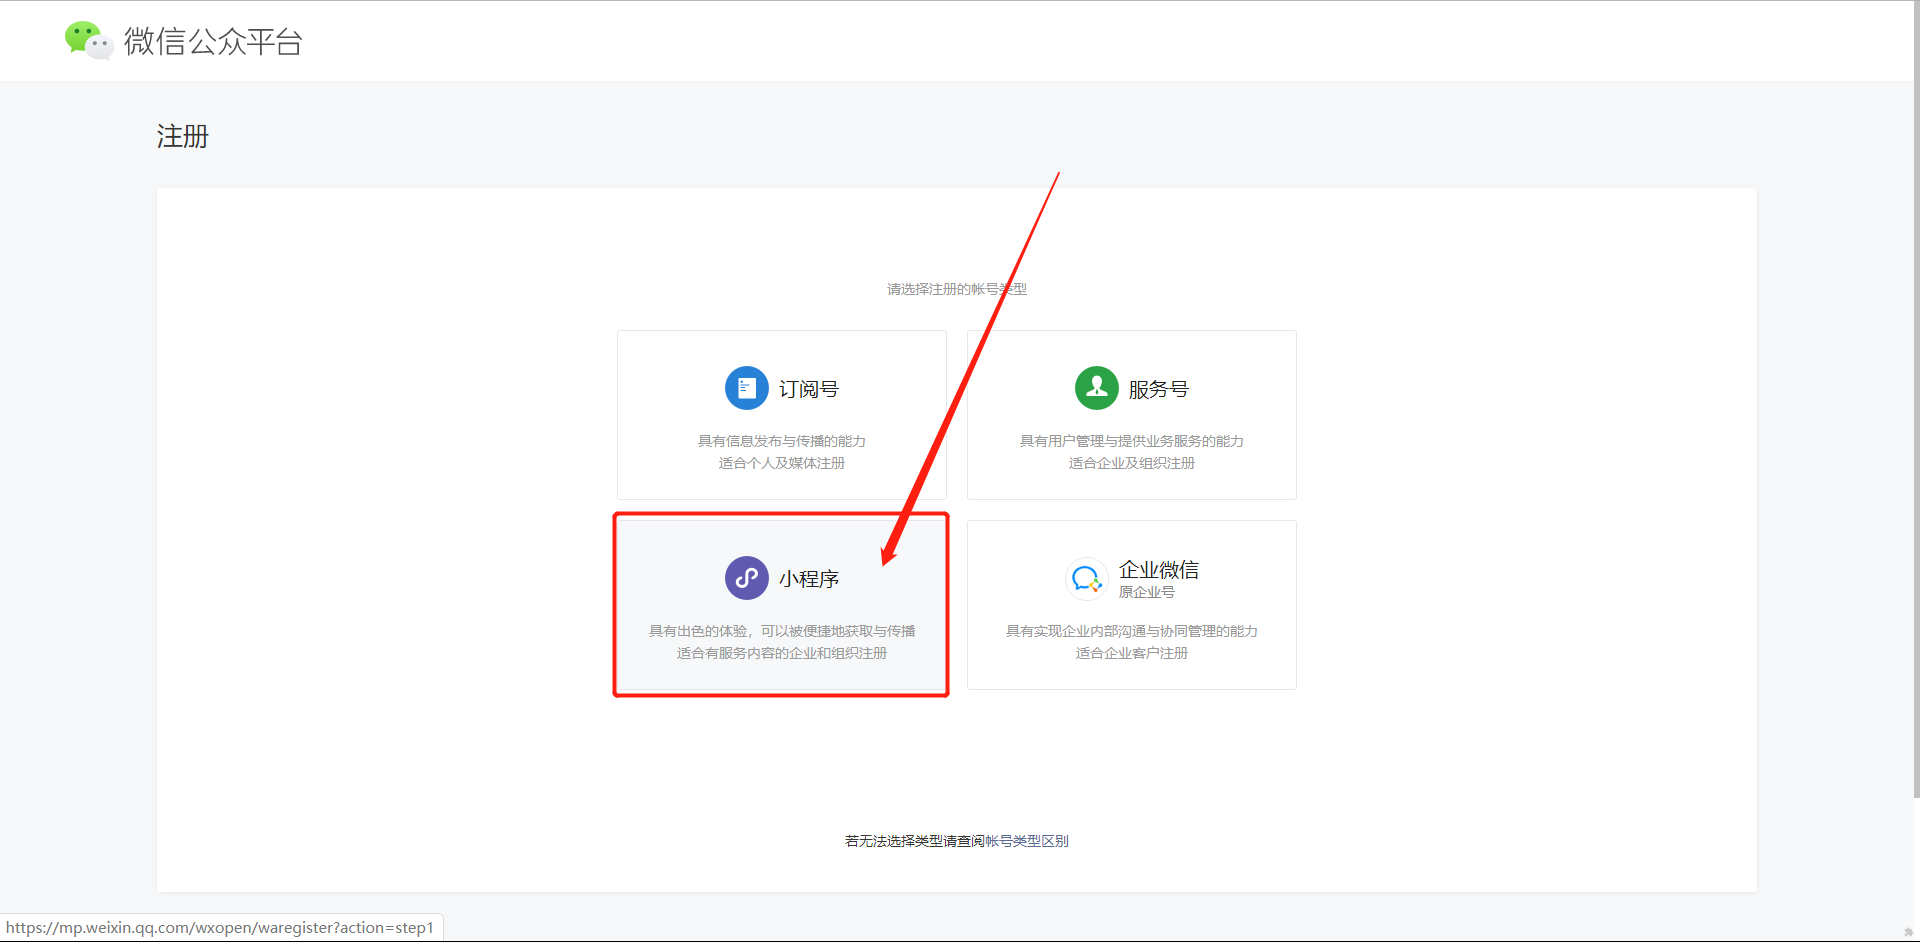
Task: Choose the 服务号 account type title
Action: (x=1158, y=389)
